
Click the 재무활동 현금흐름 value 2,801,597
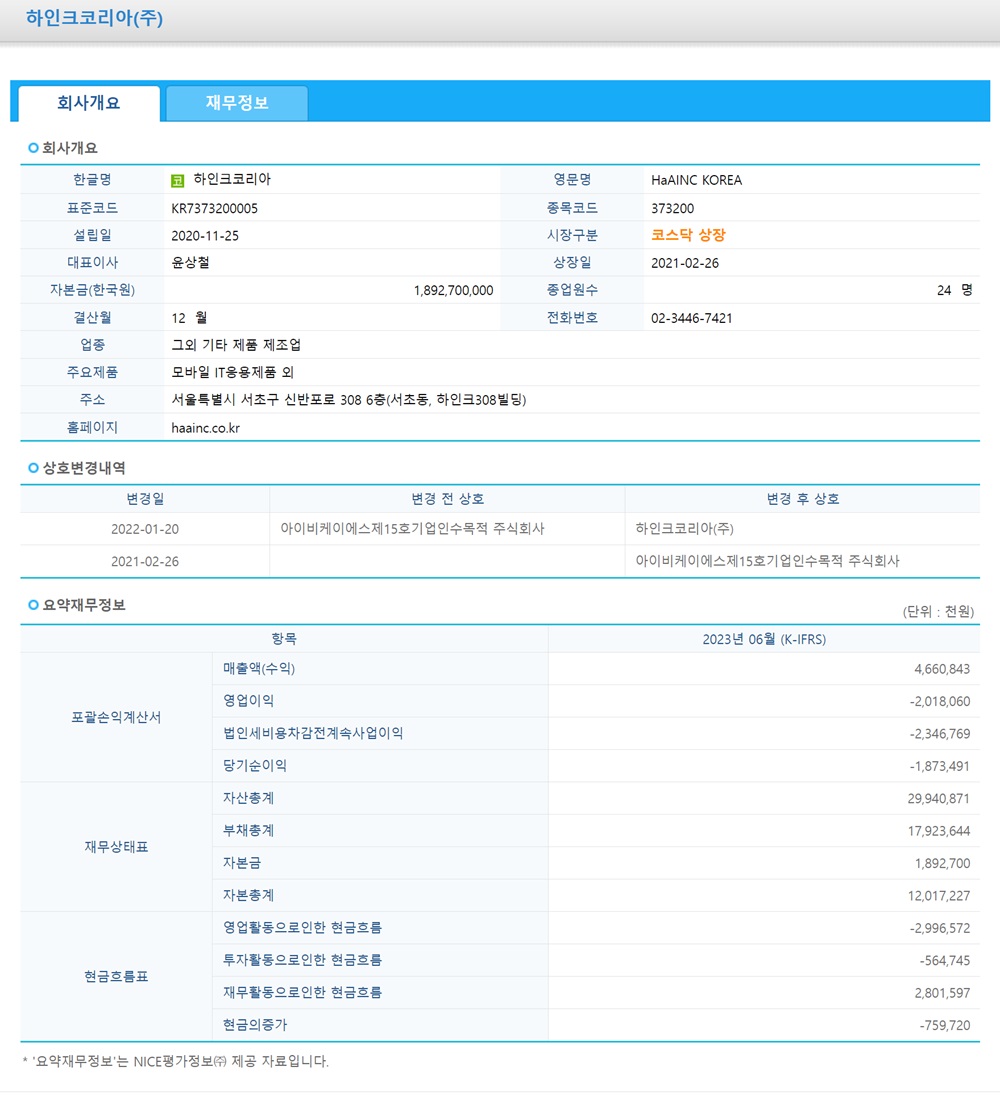(942, 993)
